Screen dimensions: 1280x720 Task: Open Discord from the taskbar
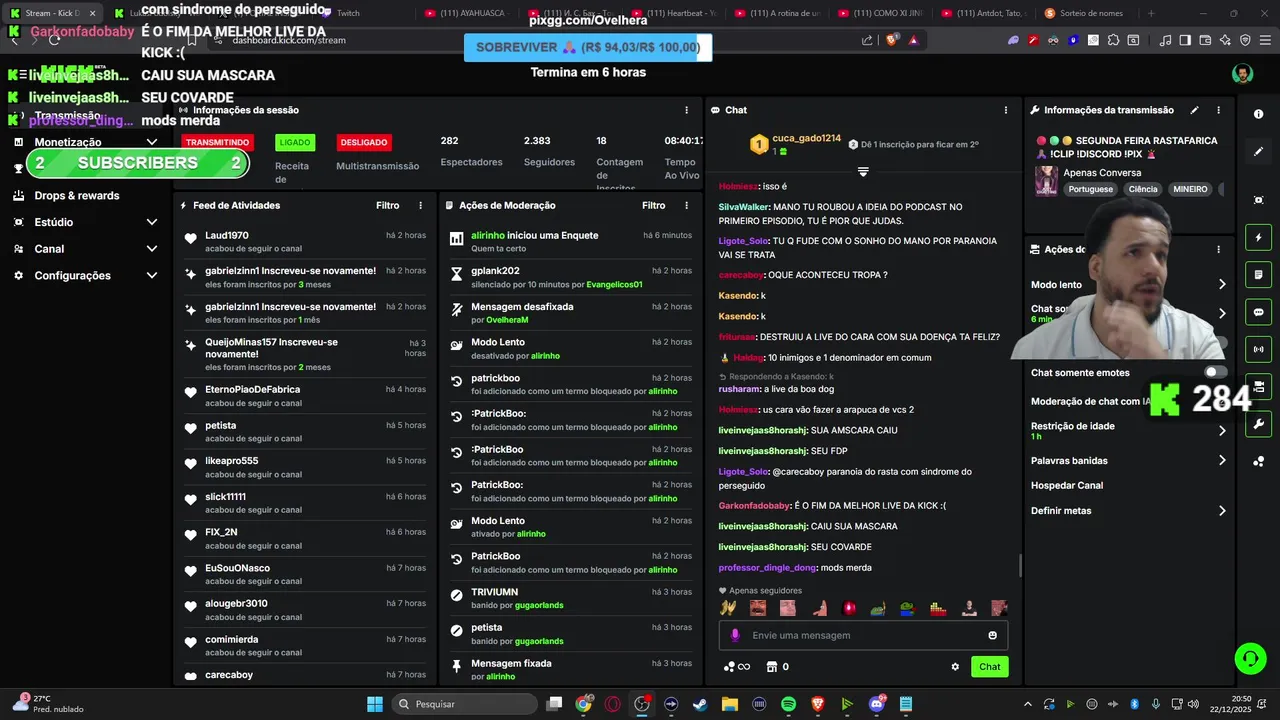877,704
